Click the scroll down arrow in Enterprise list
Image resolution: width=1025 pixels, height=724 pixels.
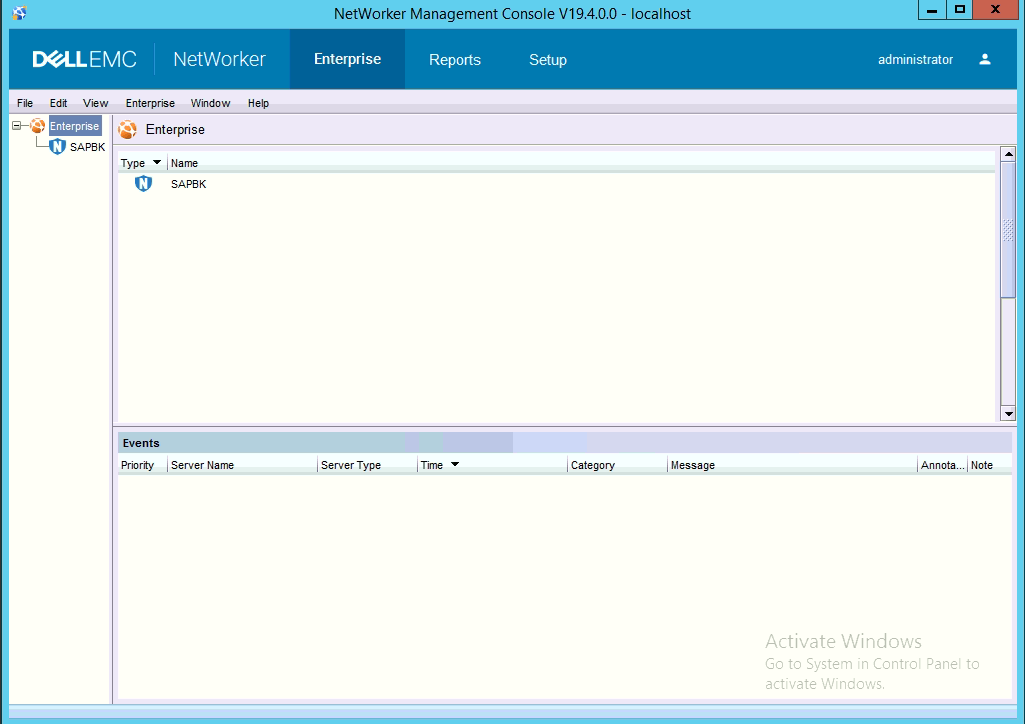click(x=1008, y=413)
